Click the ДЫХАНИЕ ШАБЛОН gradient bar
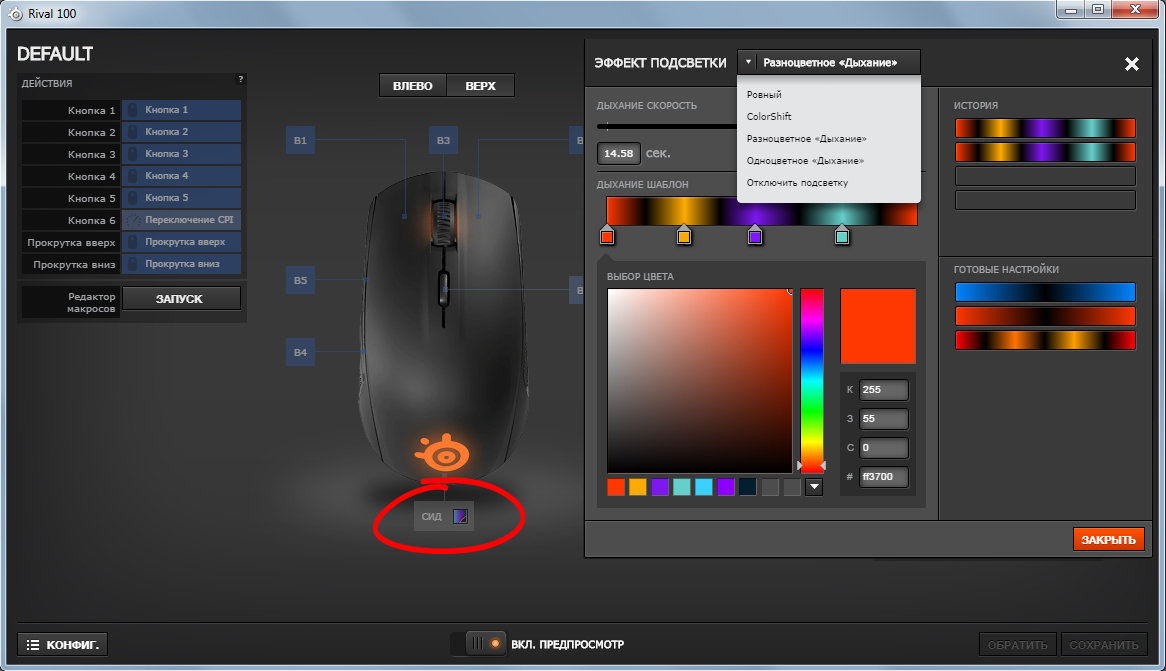Screen dimensions: 1166x671 761,211
